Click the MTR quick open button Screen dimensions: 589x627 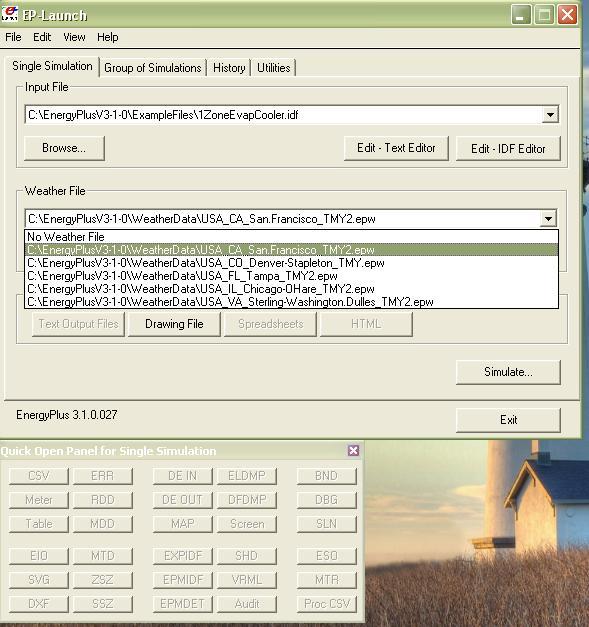[327, 580]
